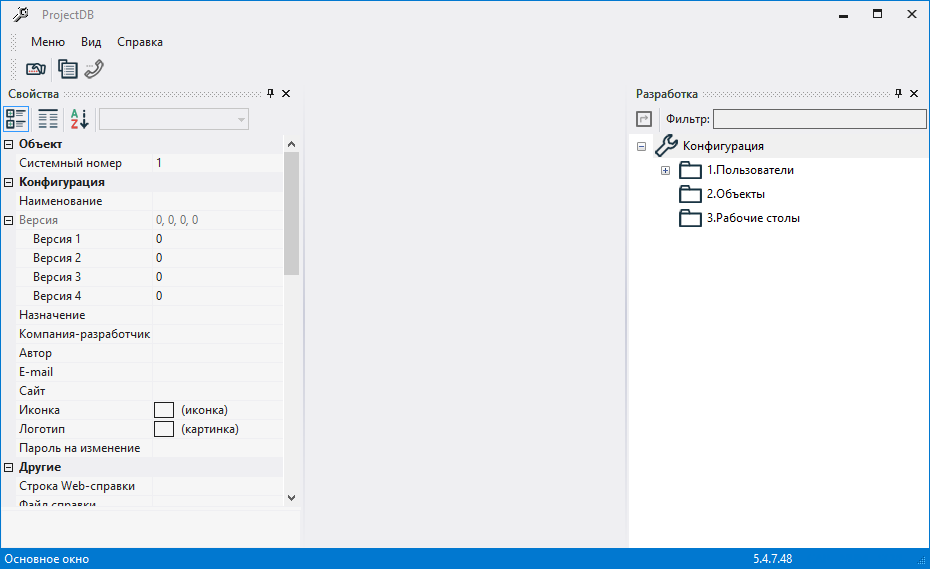The width and height of the screenshot is (930, 569).
Task: Click the Иконка image swatch box
Action: tap(164, 410)
